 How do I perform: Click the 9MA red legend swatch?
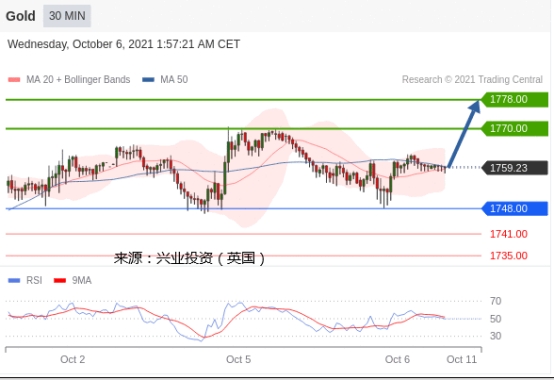[60, 281]
